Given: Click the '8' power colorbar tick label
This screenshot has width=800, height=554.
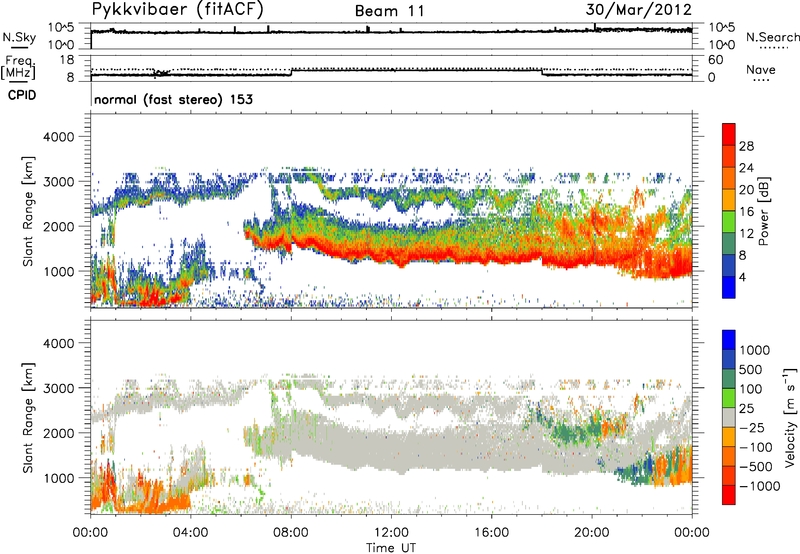Looking at the screenshot, I should click(742, 256).
